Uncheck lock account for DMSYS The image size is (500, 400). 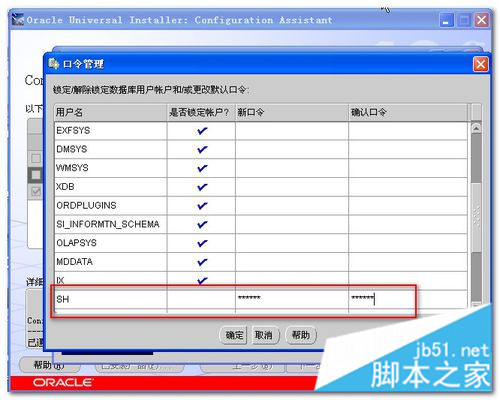pos(202,149)
